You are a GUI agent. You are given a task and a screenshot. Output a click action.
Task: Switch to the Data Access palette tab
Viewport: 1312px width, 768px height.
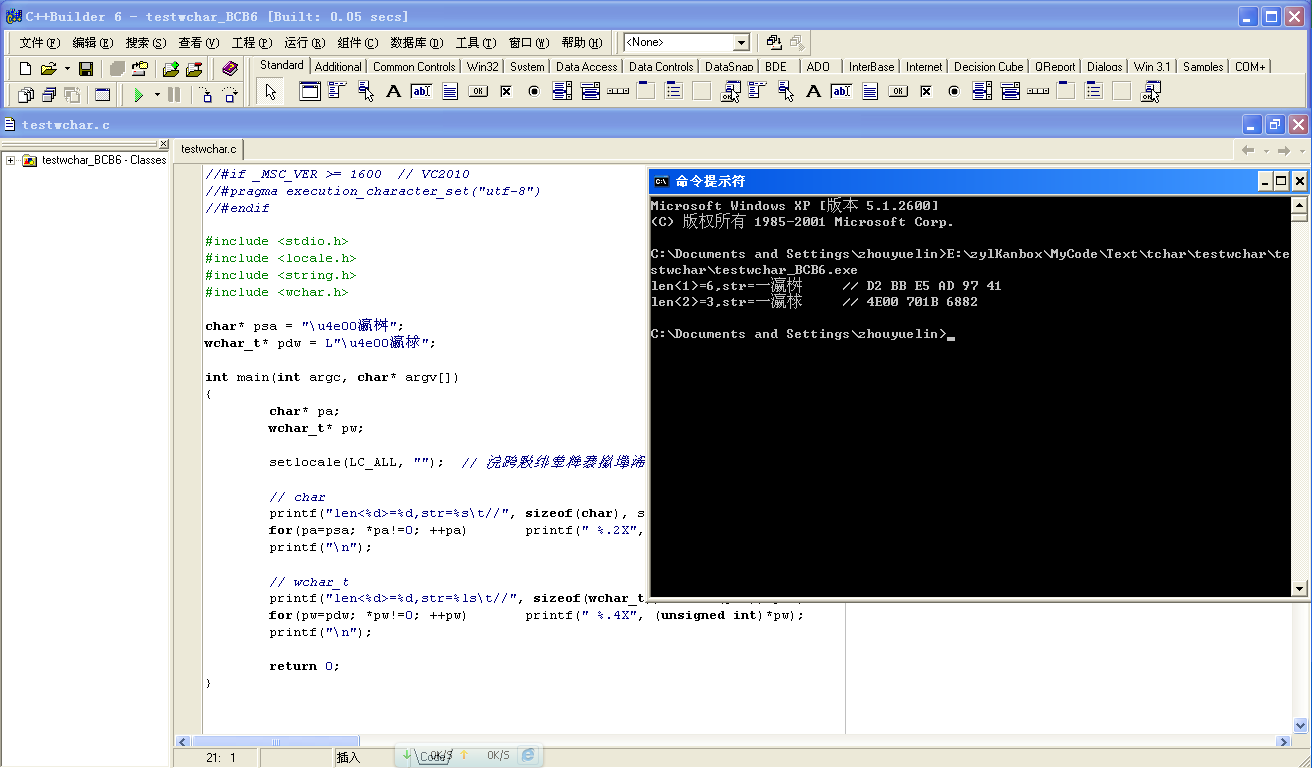click(x=587, y=67)
